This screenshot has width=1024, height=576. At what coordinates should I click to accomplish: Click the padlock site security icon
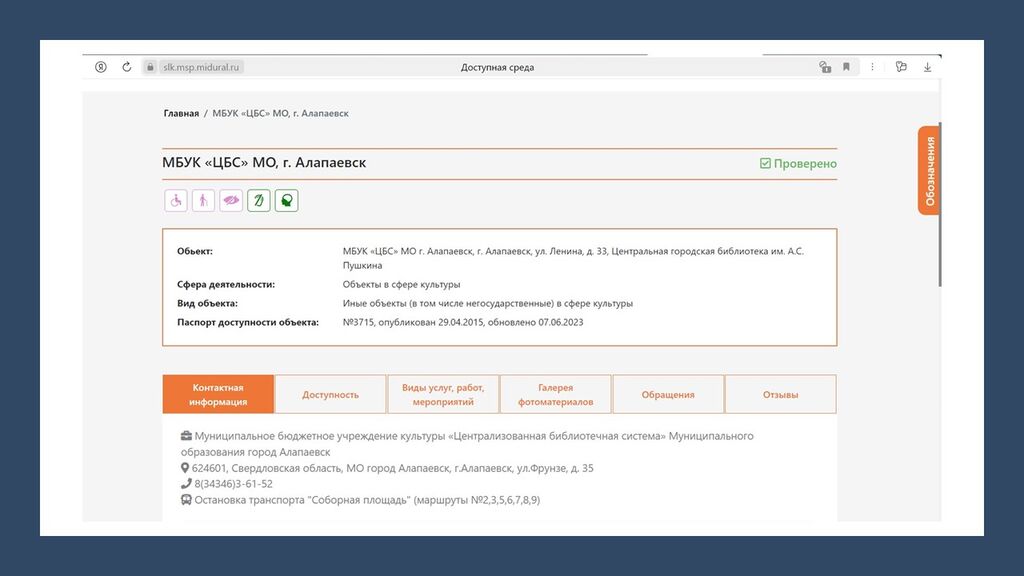(151, 67)
